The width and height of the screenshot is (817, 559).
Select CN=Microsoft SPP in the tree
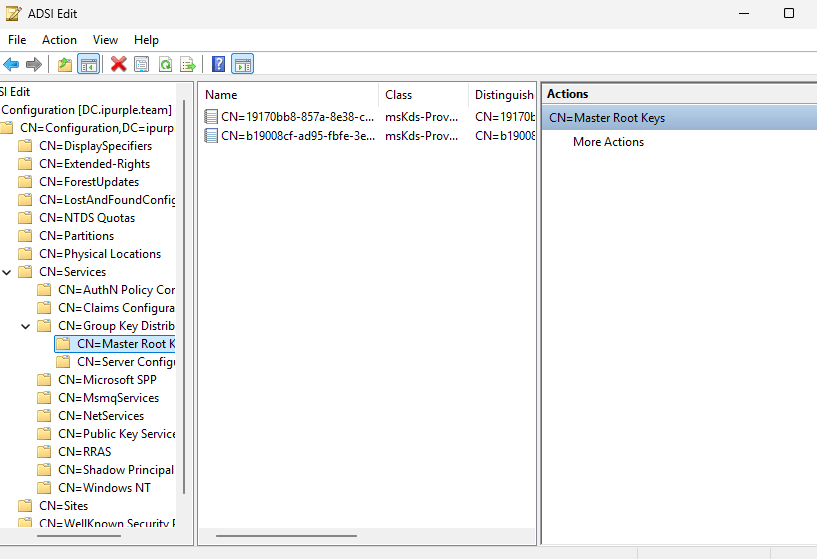click(106, 380)
